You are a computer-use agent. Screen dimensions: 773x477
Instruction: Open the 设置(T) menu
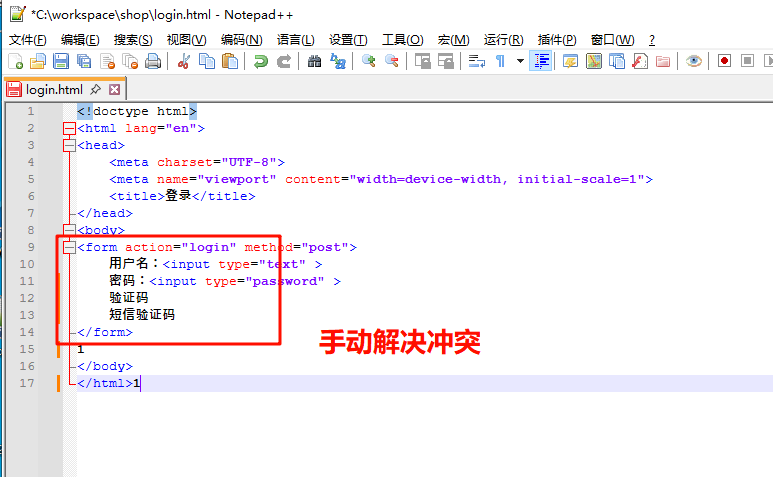[x=348, y=40]
